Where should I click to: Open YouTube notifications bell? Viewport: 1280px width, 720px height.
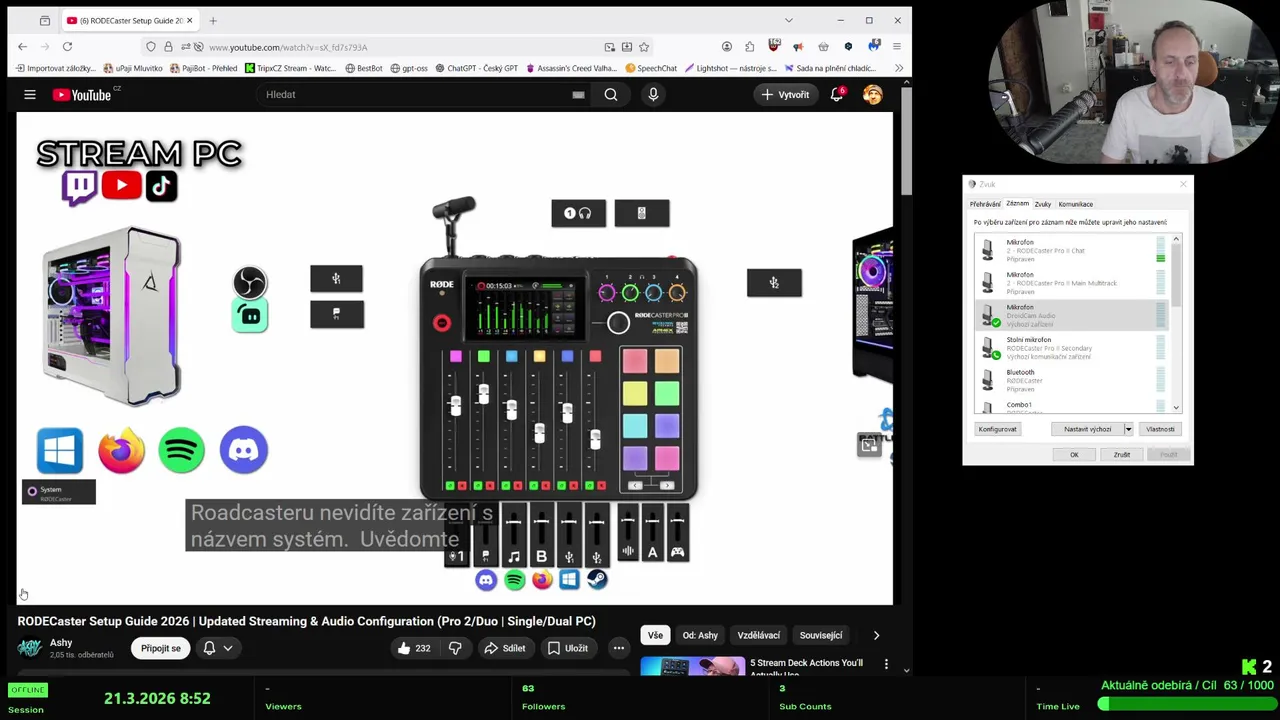pos(837,94)
